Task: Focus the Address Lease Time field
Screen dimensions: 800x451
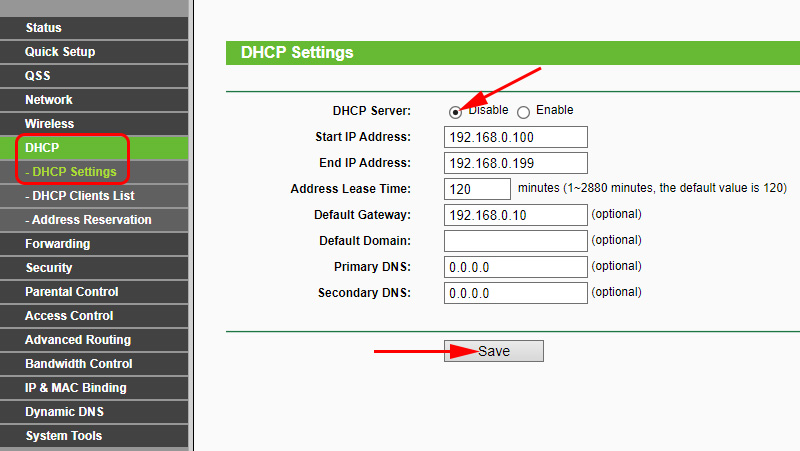Action: click(477, 189)
